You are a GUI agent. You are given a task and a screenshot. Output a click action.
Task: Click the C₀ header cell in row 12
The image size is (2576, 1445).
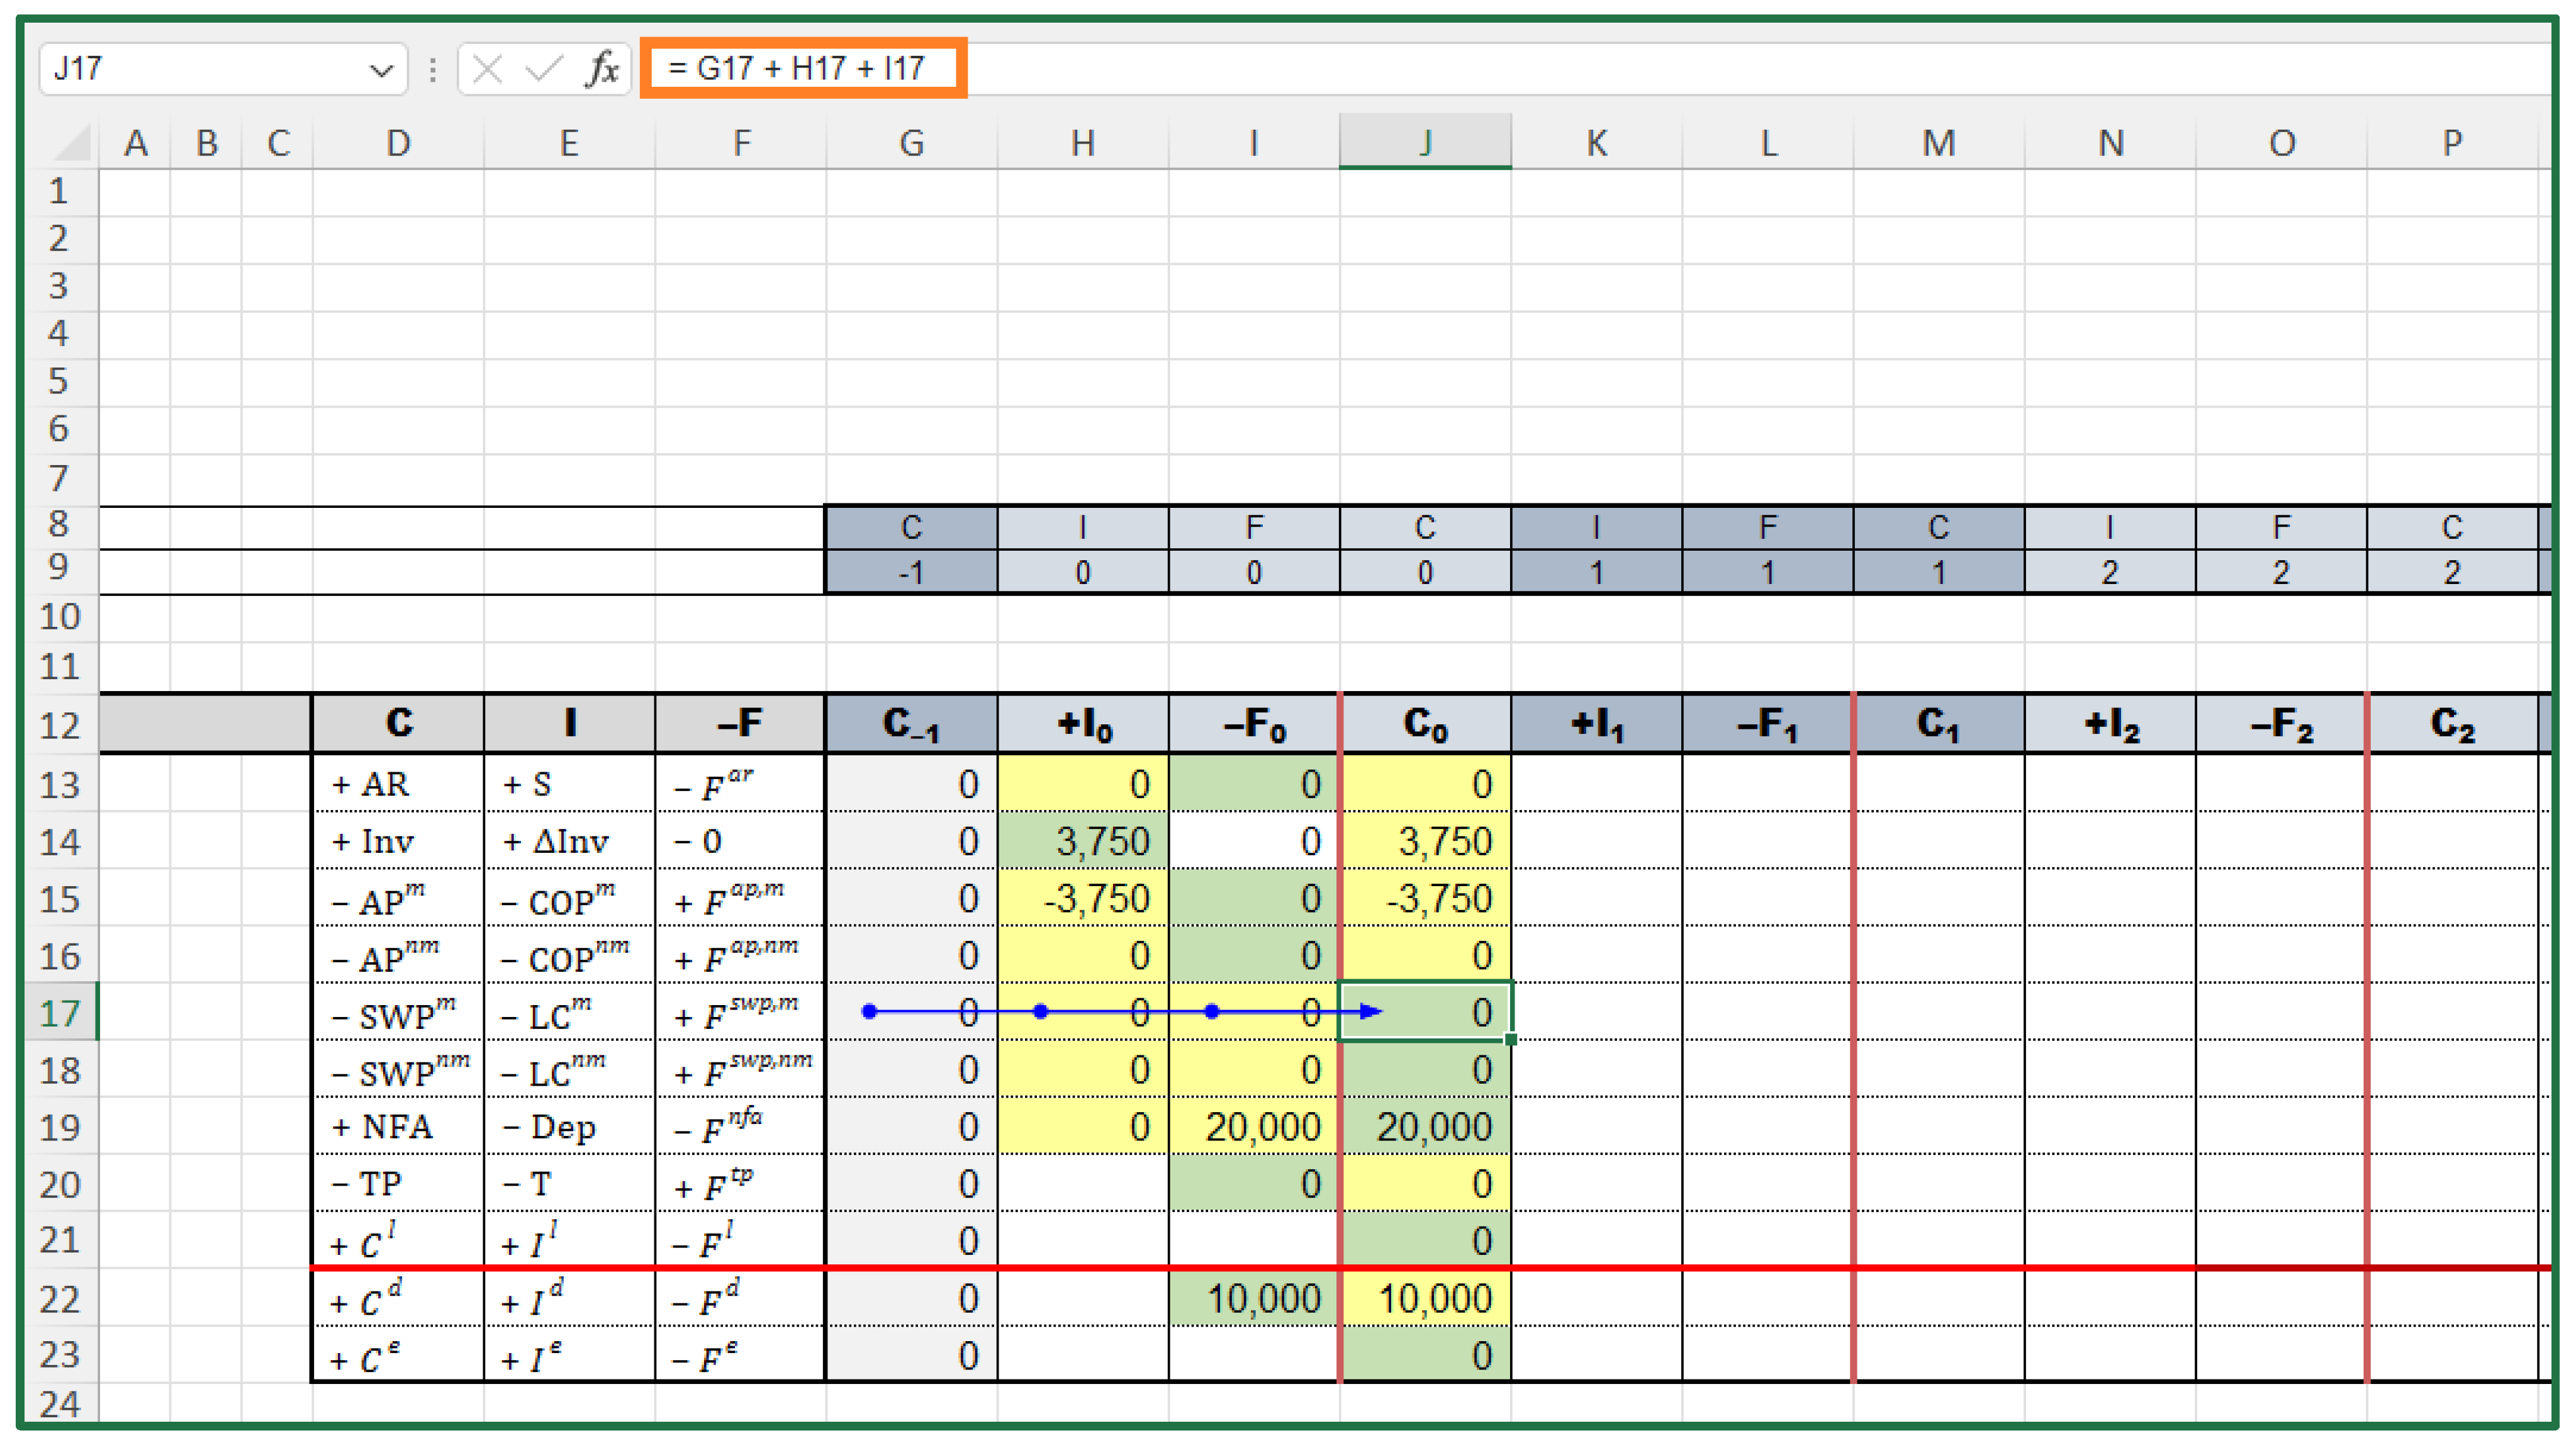pos(1424,724)
